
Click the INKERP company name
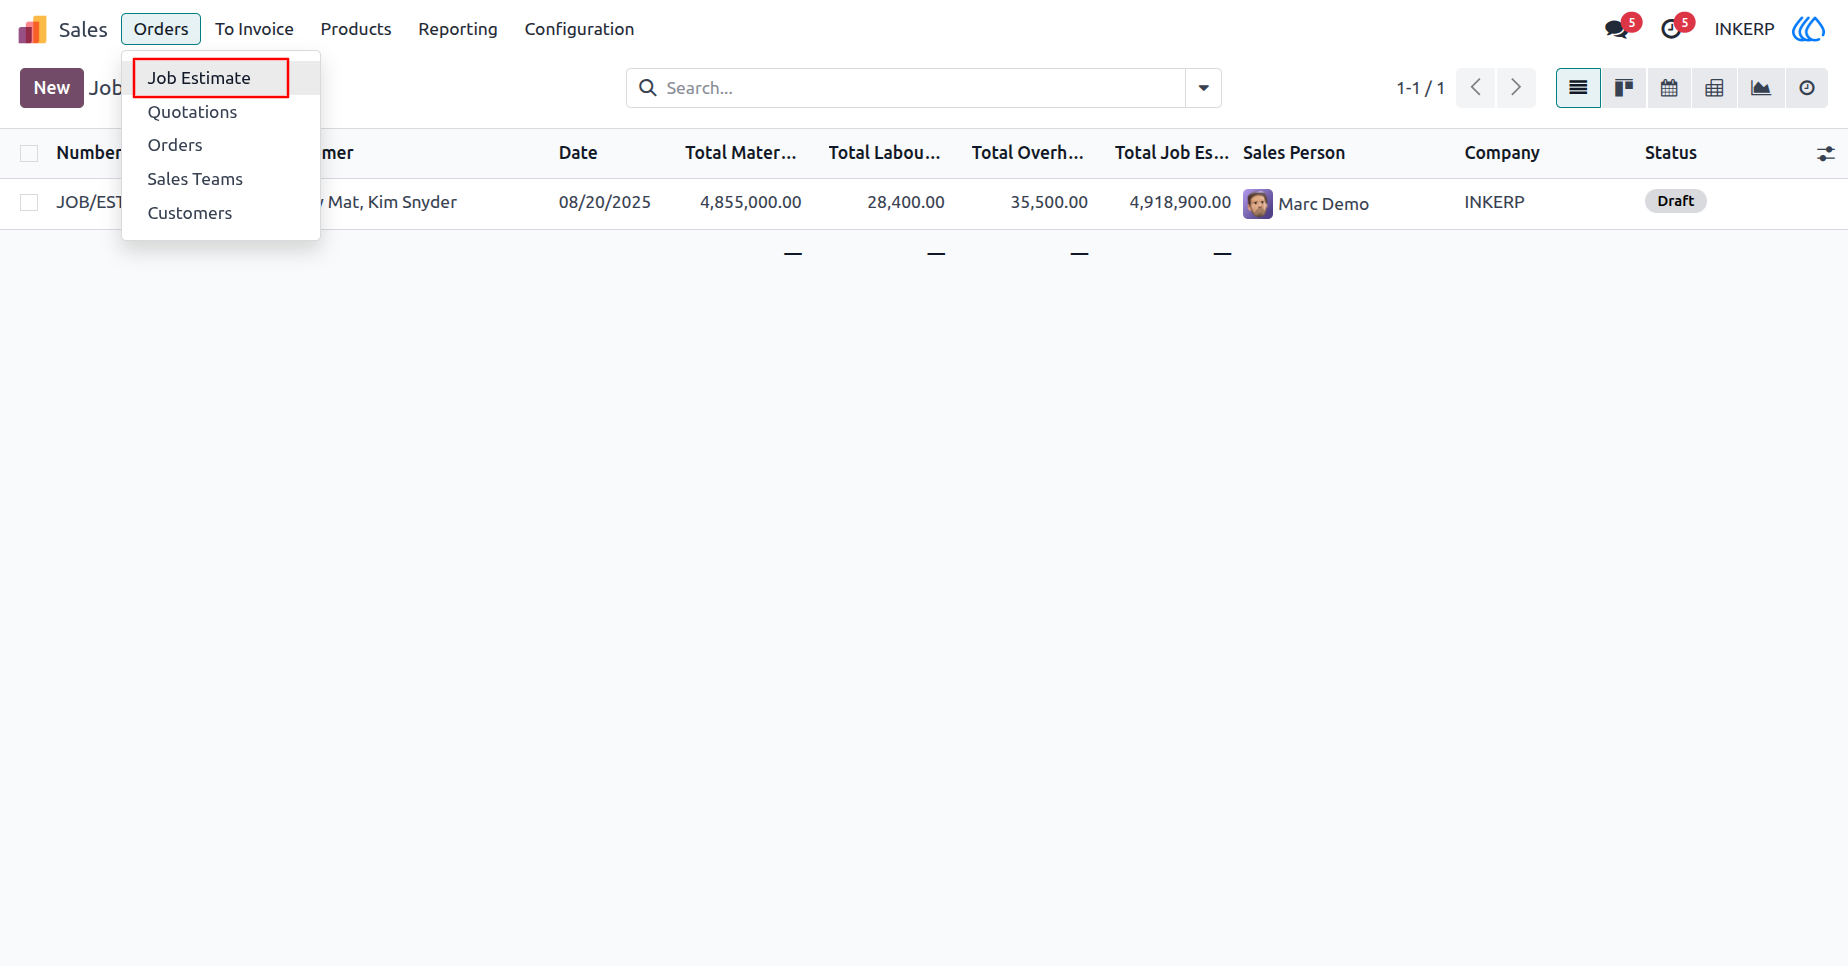[x=1744, y=29]
